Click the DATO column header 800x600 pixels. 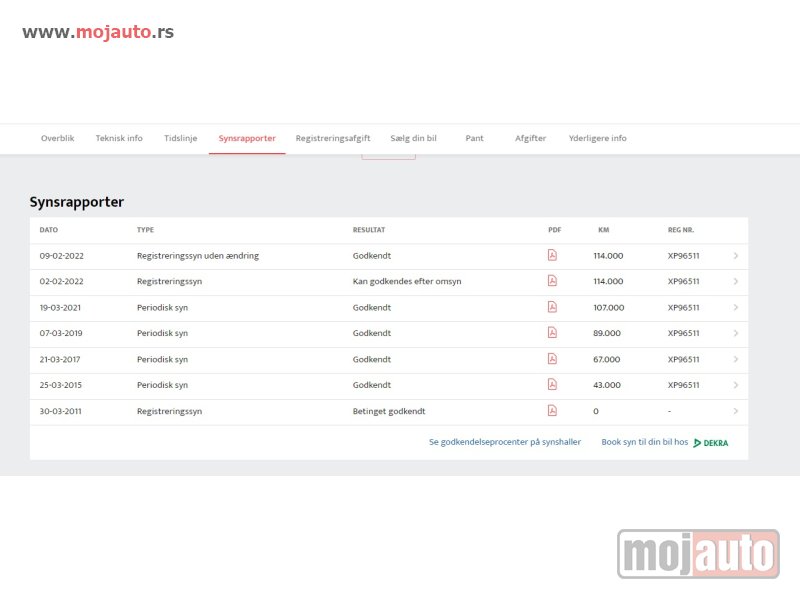pos(48,230)
